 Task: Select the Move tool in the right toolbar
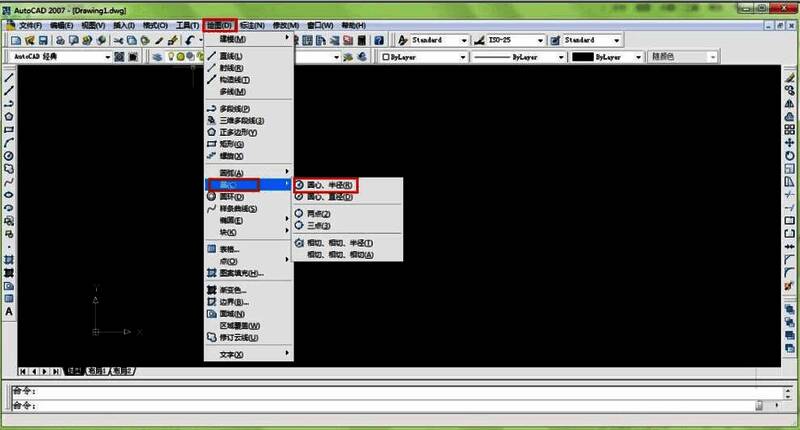click(x=791, y=143)
